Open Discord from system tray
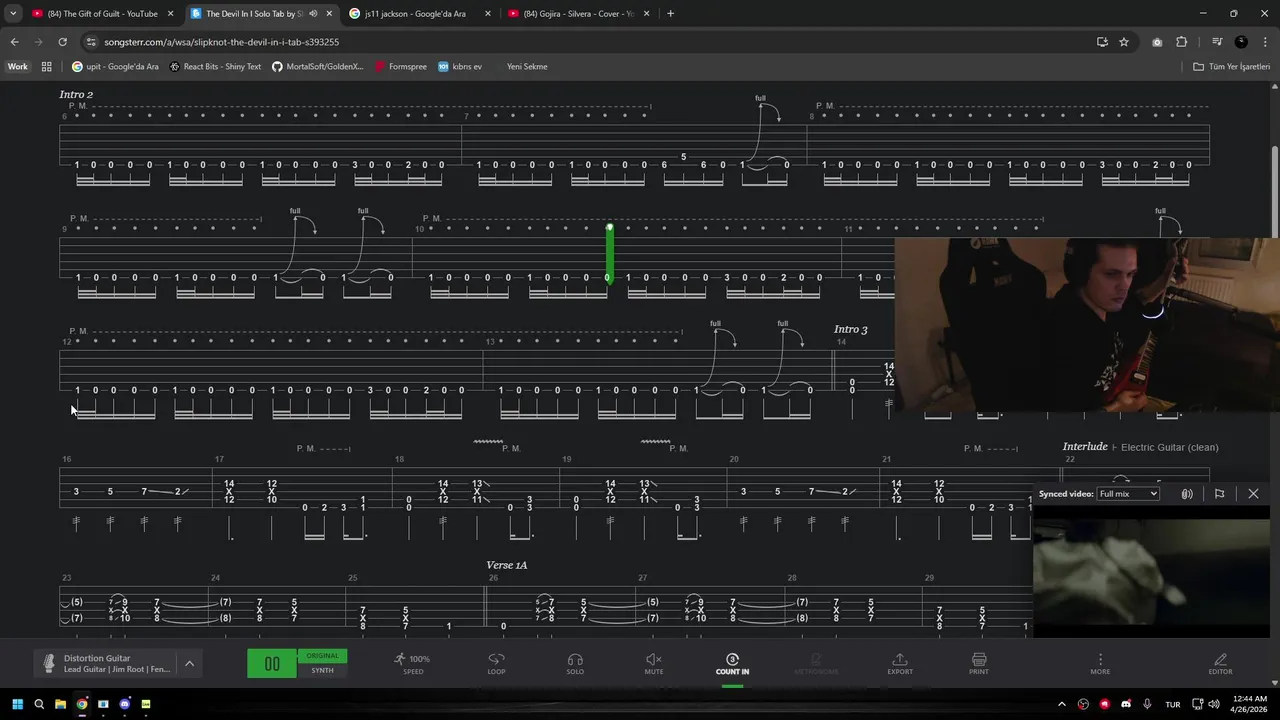This screenshot has height=720, width=1280. click(1126, 704)
